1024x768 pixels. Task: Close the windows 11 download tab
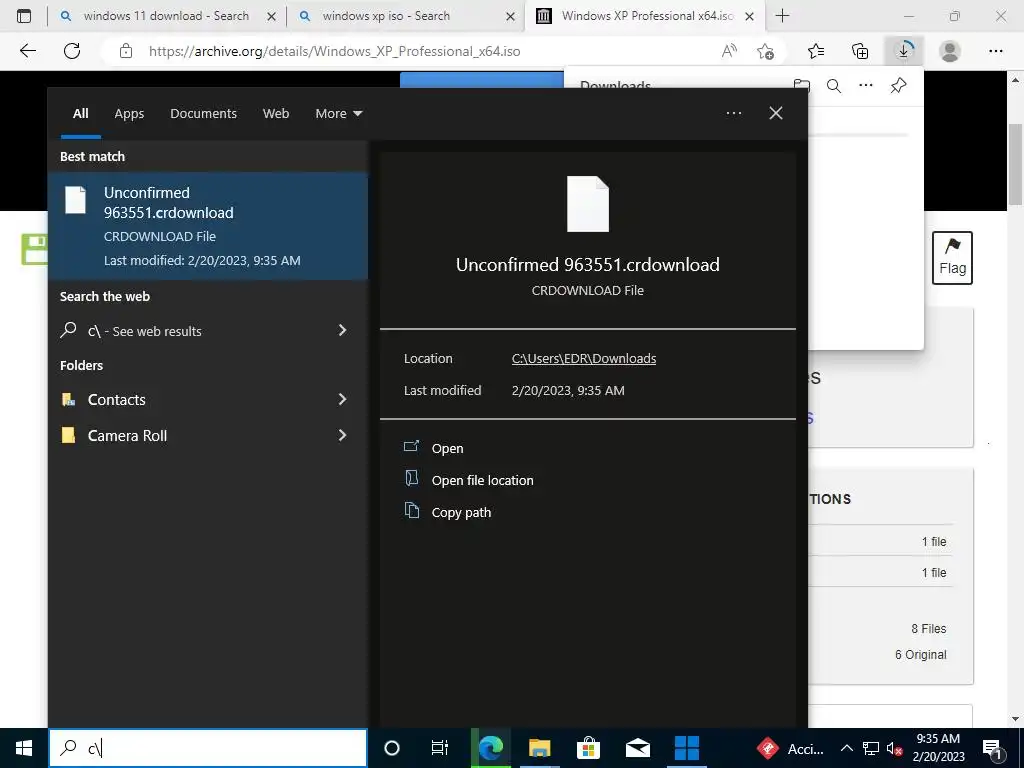272,17
